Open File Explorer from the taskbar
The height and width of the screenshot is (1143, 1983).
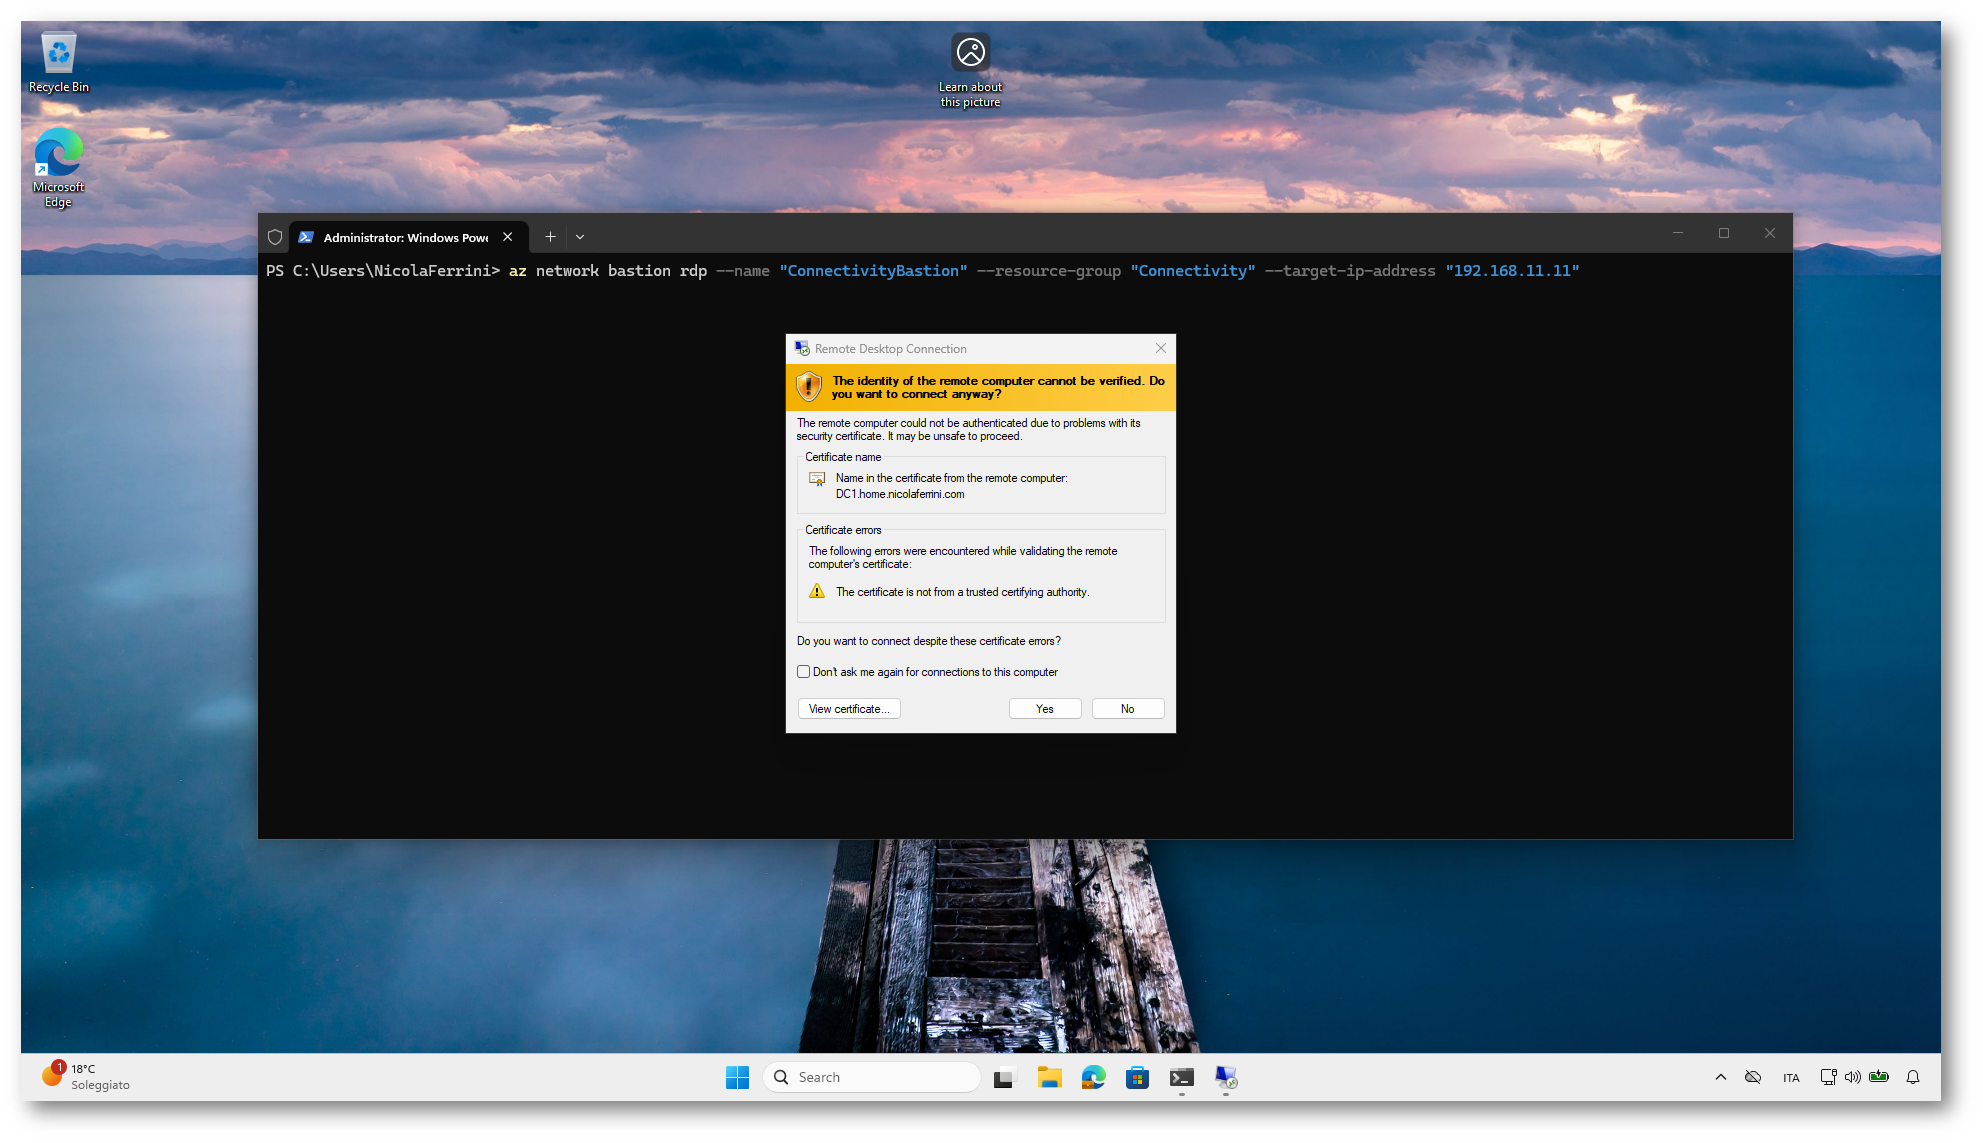1049,1077
